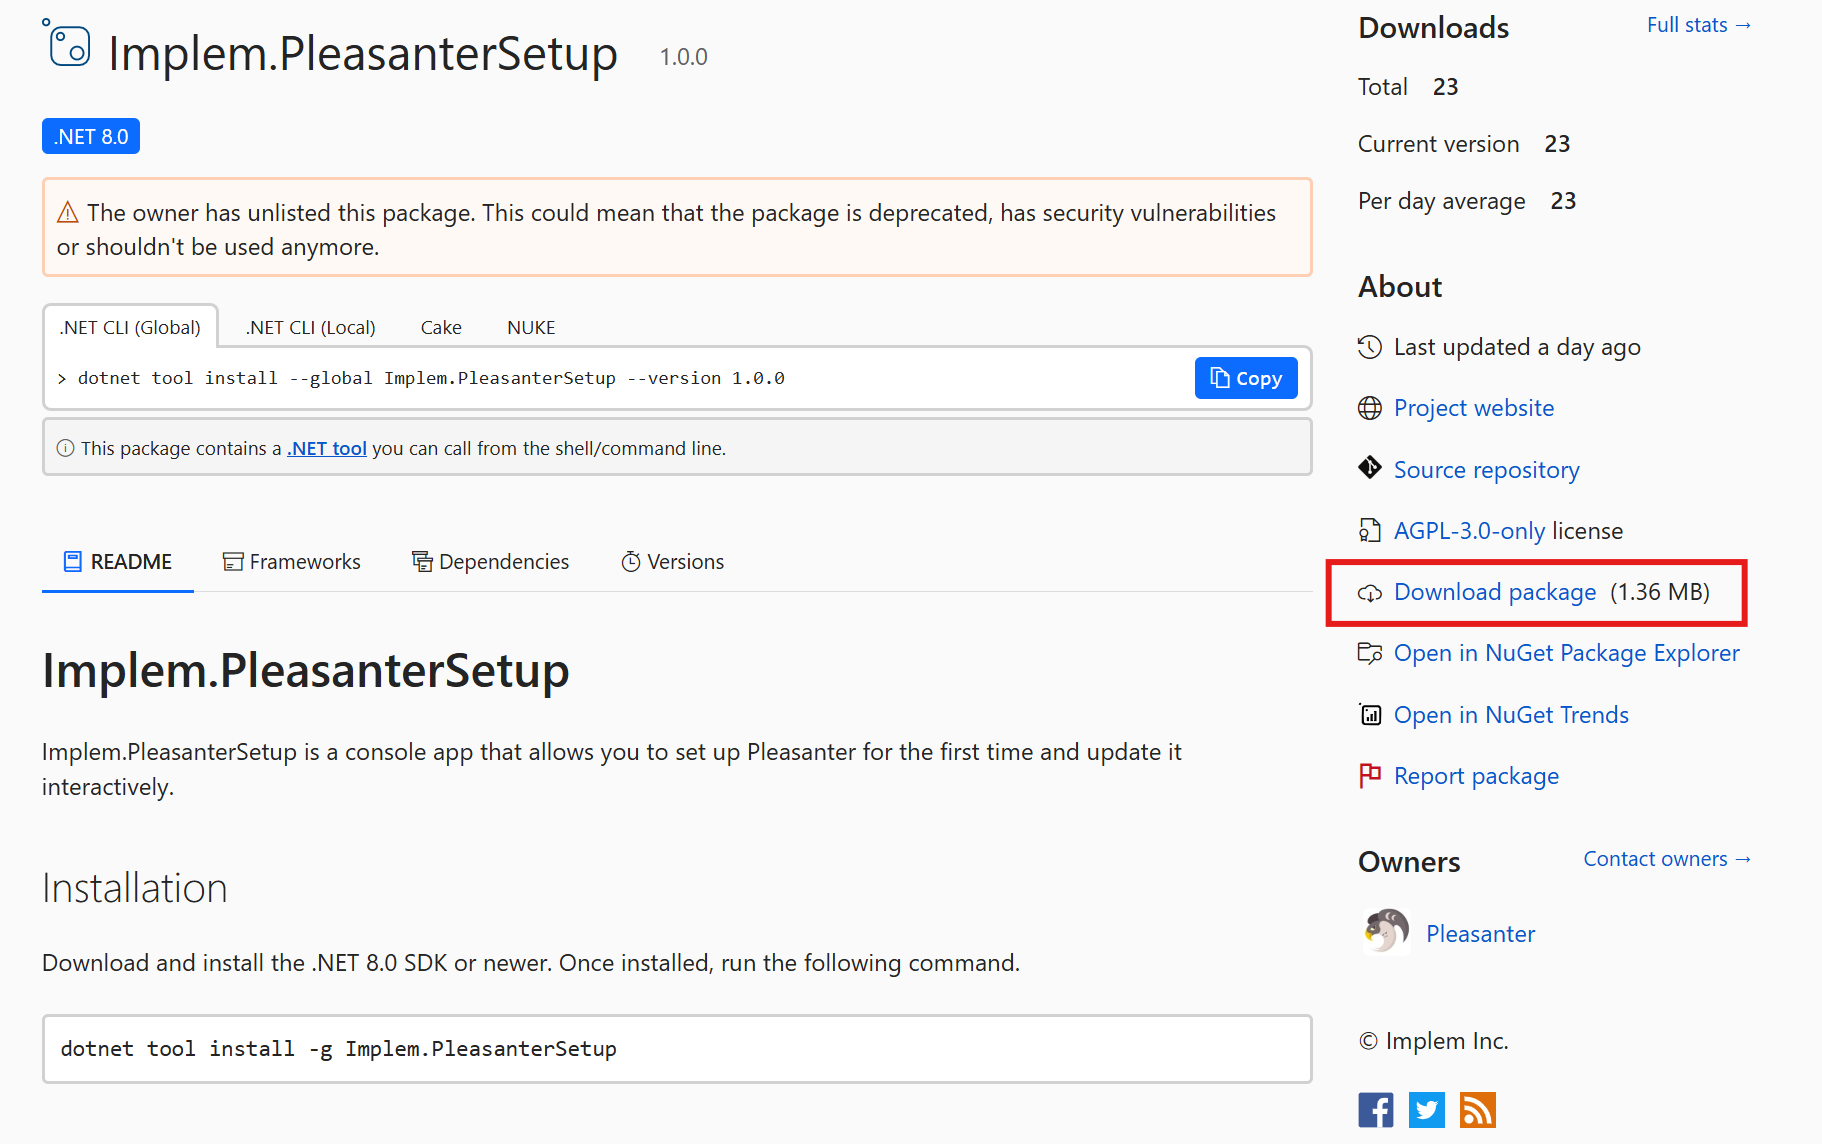This screenshot has width=1822, height=1144.
Task: Click the license document icon
Action: (1369, 530)
